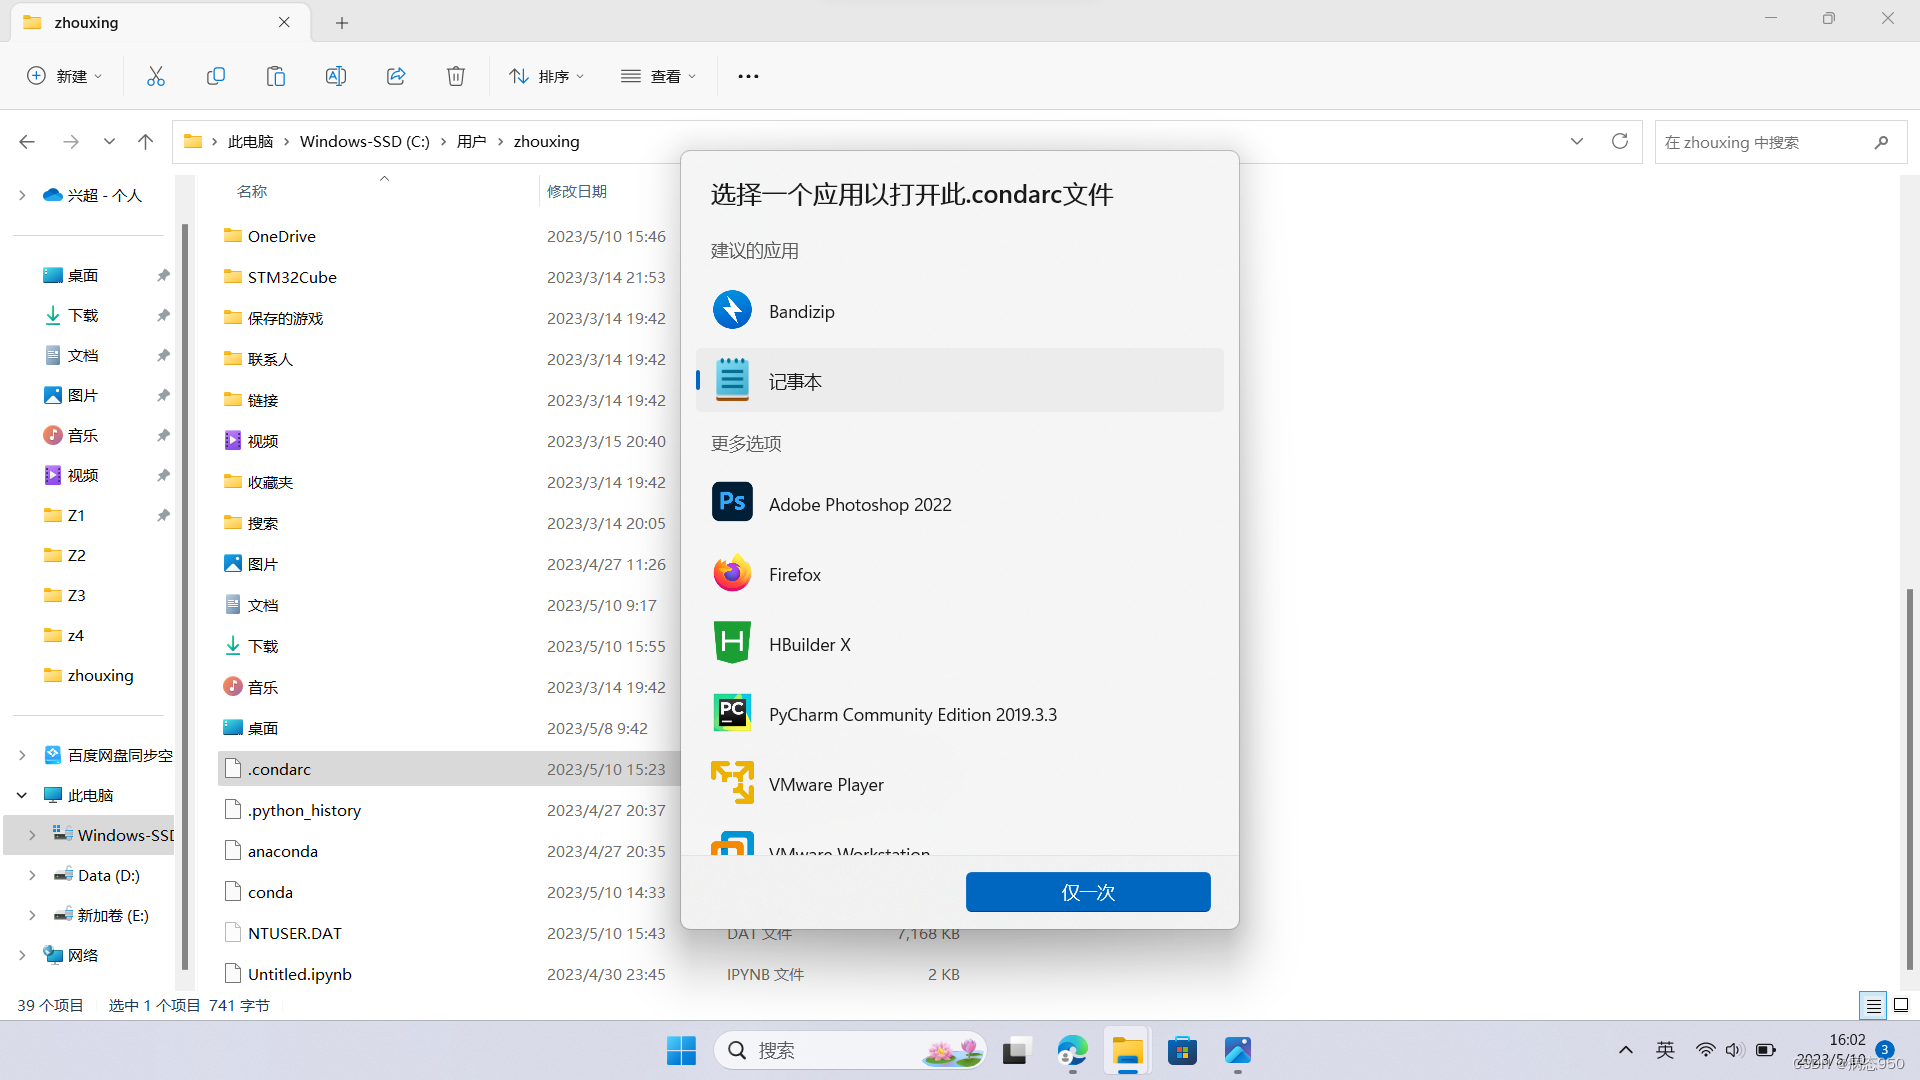Click the Delete trash can icon
The height and width of the screenshot is (1080, 1920).
click(456, 76)
